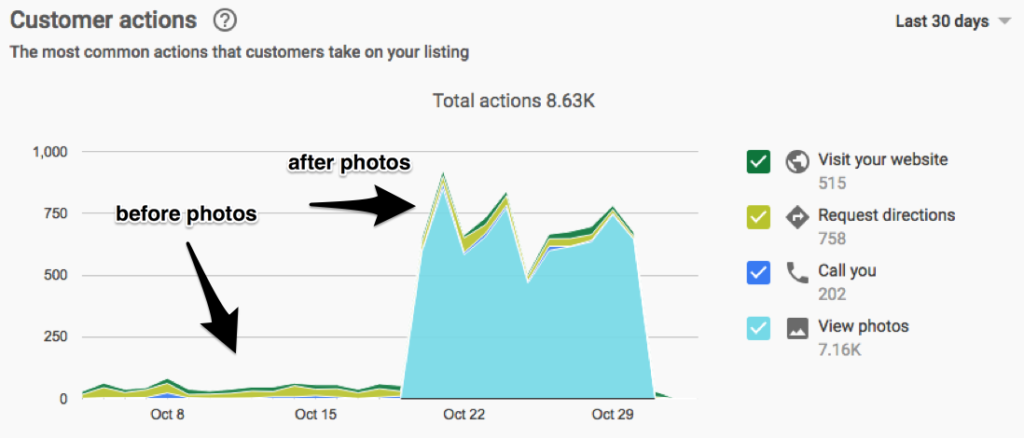
Task: Open the Last 30 days dropdown
Action: click(942, 21)
